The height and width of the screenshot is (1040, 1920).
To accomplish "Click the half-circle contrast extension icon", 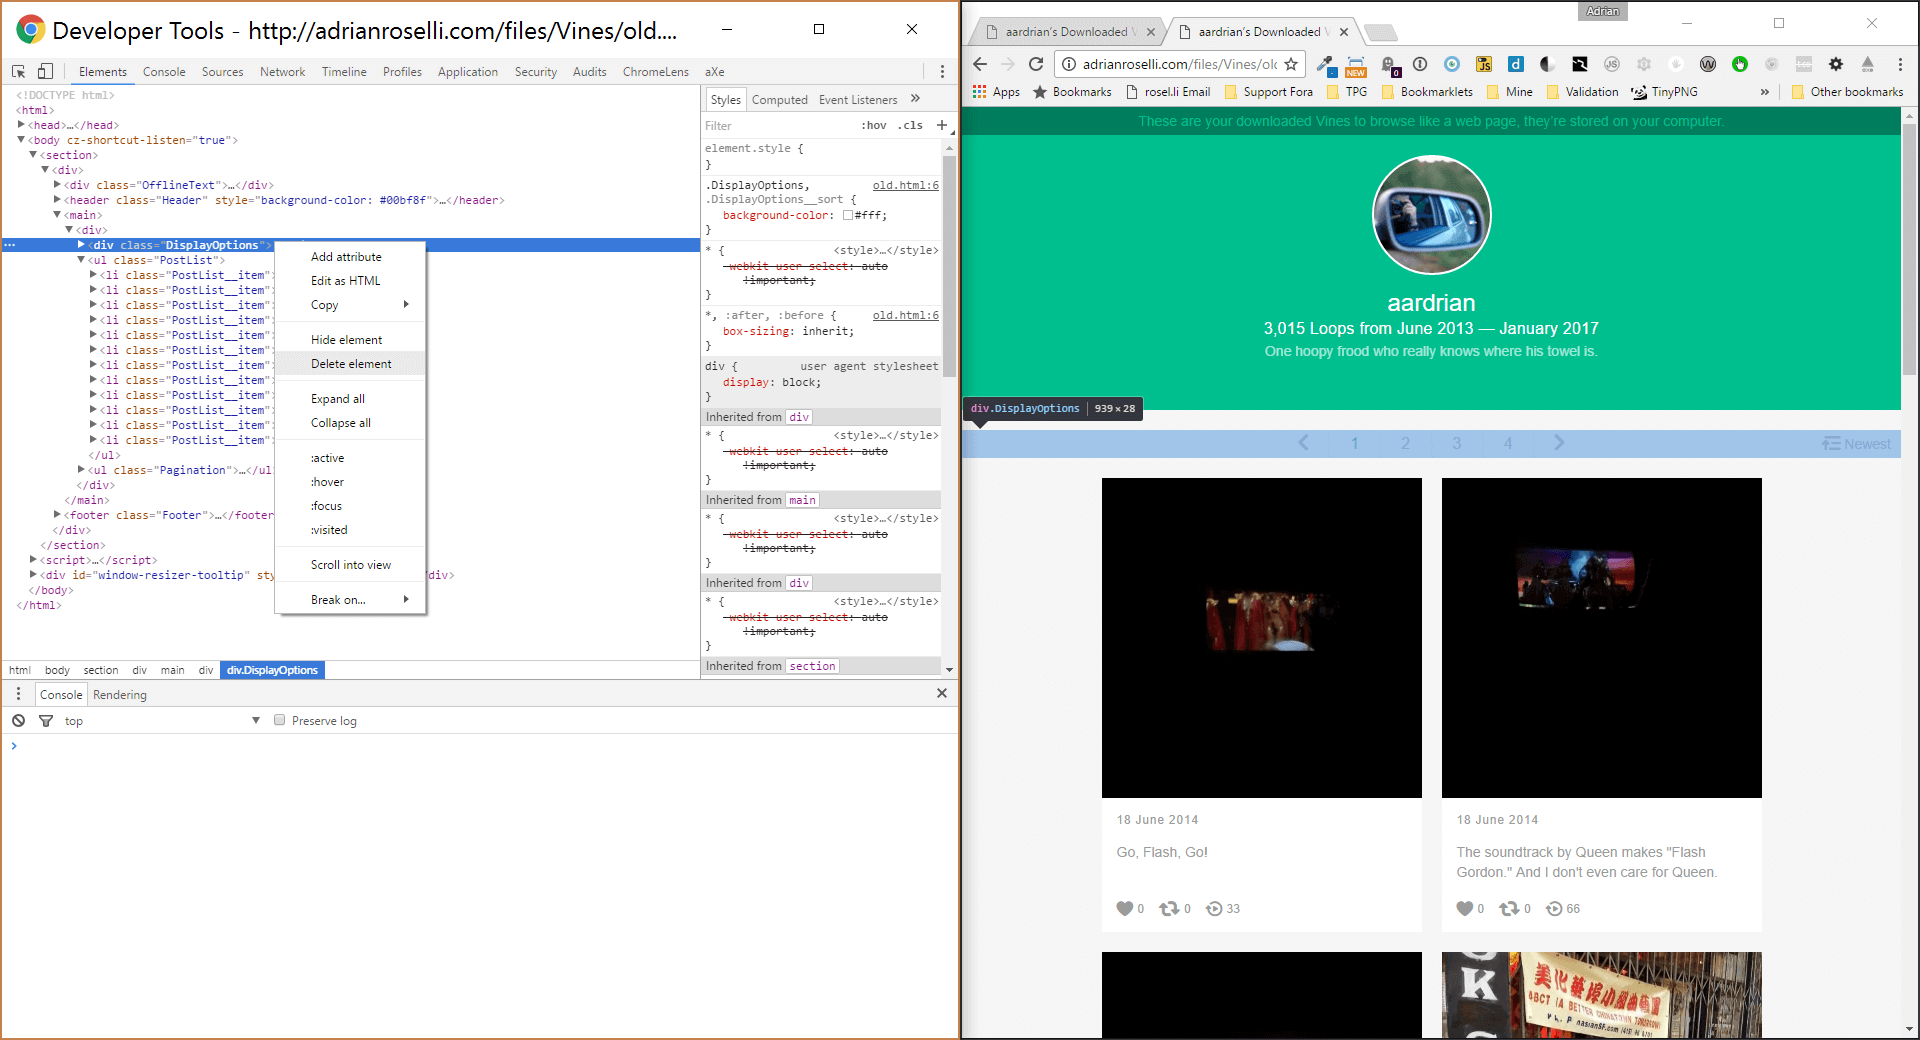I will pos(1548,64).
